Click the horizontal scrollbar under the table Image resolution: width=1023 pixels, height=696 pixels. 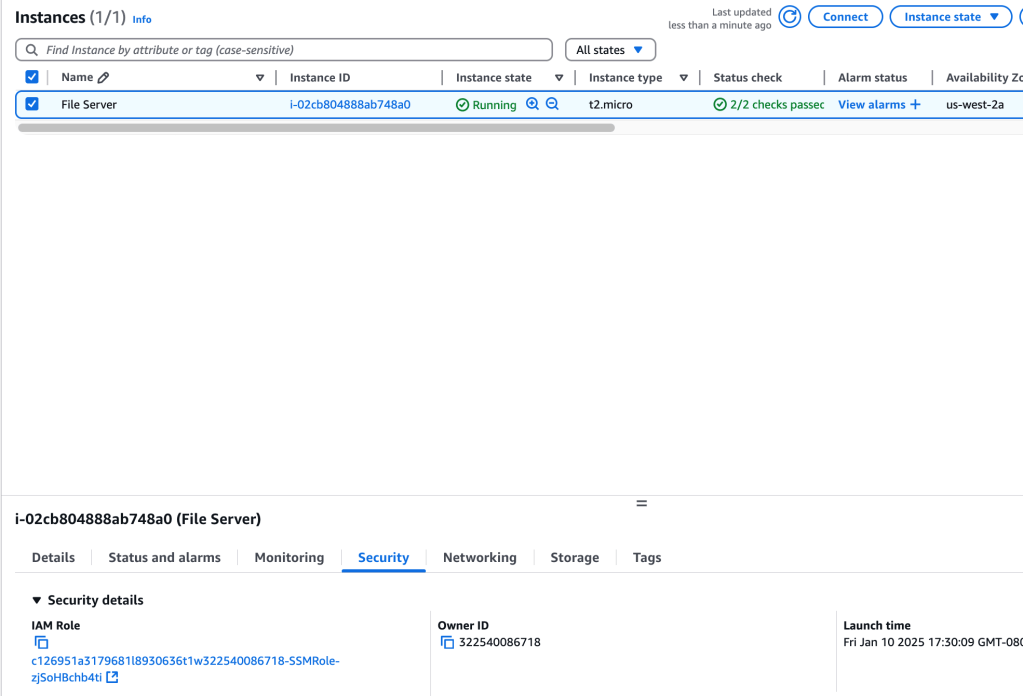coord(316,128)
